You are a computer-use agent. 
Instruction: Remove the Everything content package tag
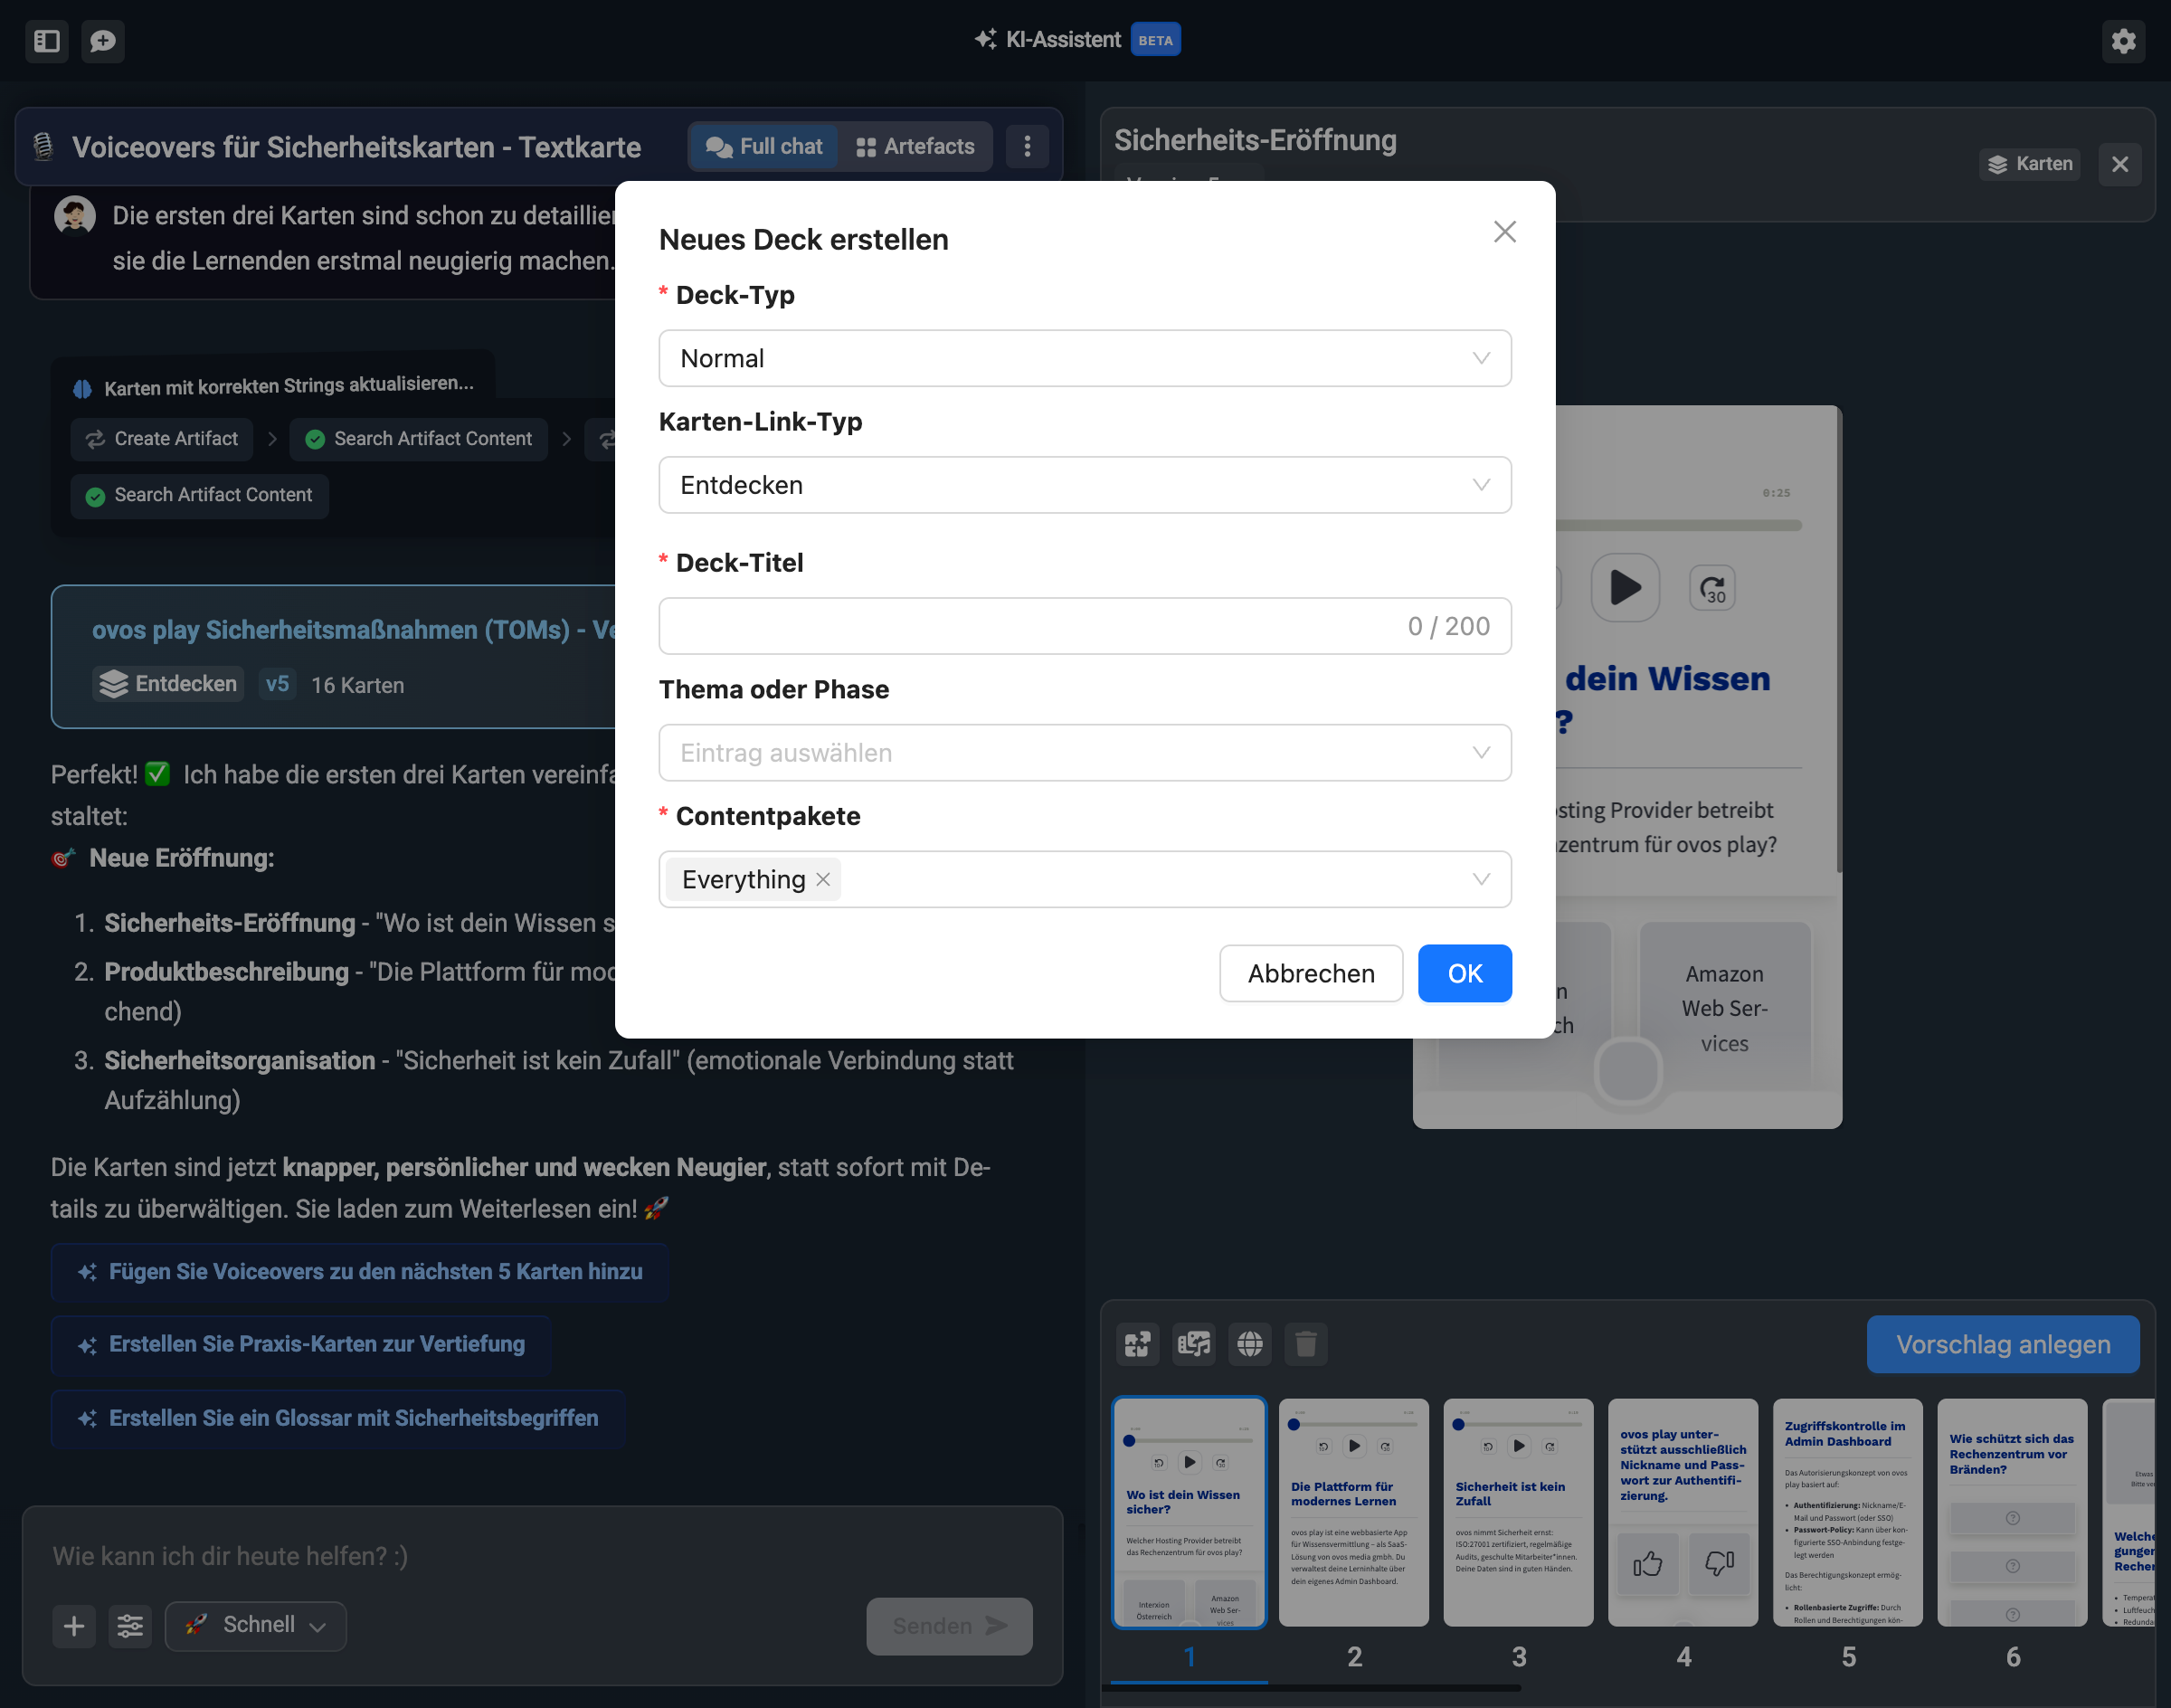[x=823, y=879]
